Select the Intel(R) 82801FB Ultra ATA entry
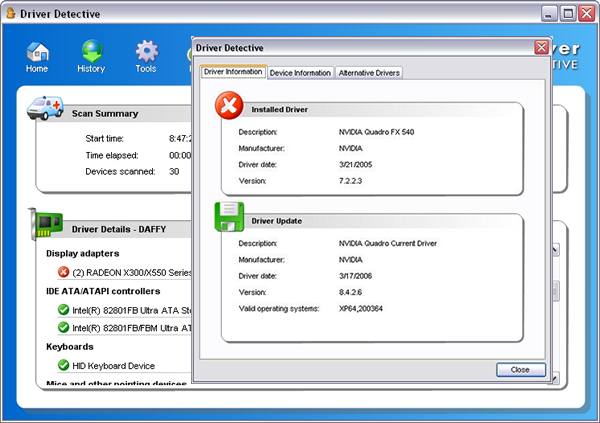 click(x=132, y=310)
